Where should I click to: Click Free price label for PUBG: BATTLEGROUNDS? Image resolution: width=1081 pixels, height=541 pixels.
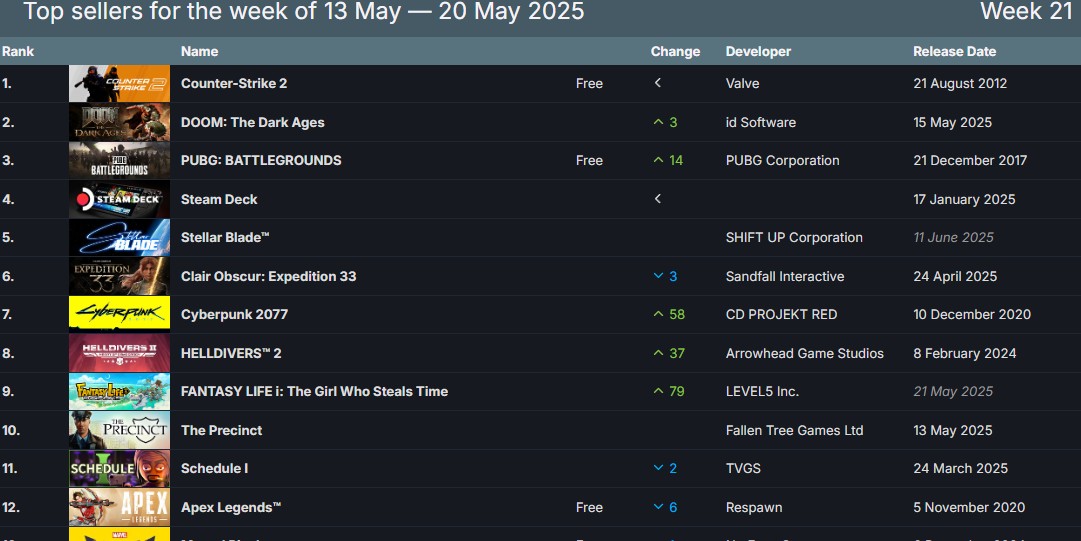pyautogui.click(x=589, y=161)
